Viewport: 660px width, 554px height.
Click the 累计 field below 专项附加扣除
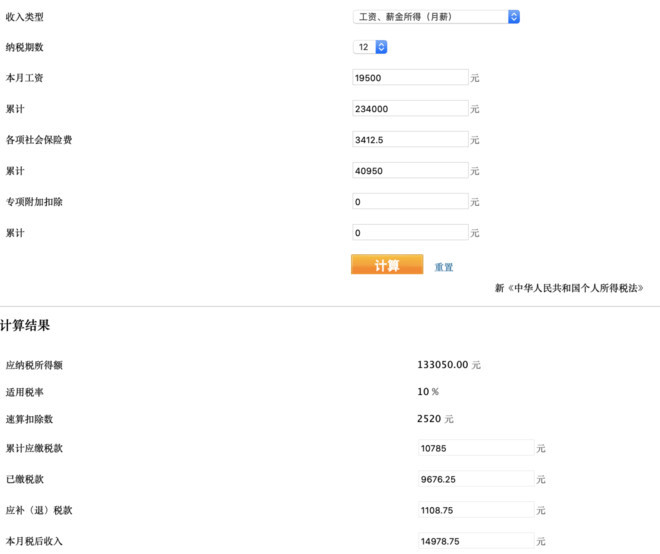coord(410,232)
